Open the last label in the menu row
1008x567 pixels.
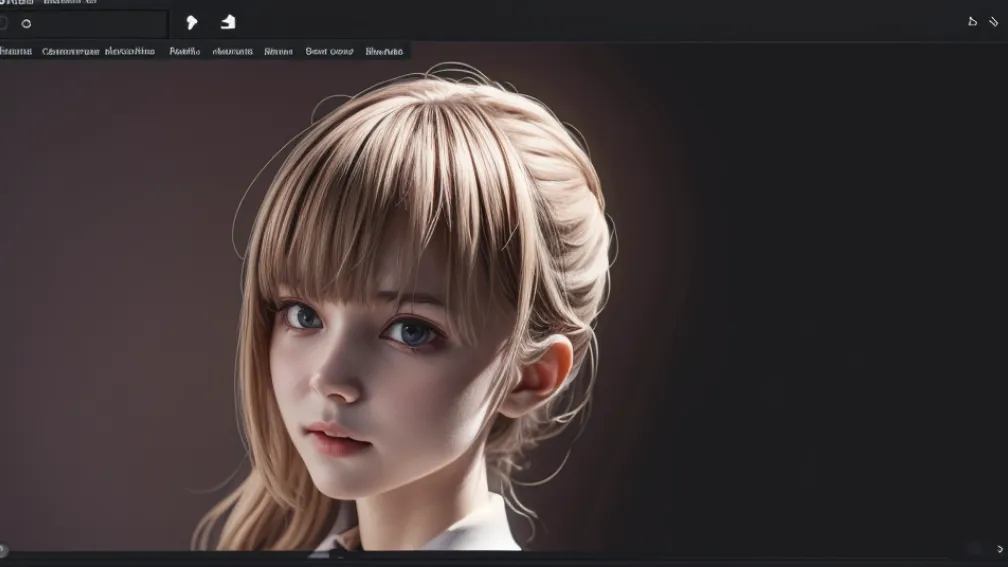point(384,51)
